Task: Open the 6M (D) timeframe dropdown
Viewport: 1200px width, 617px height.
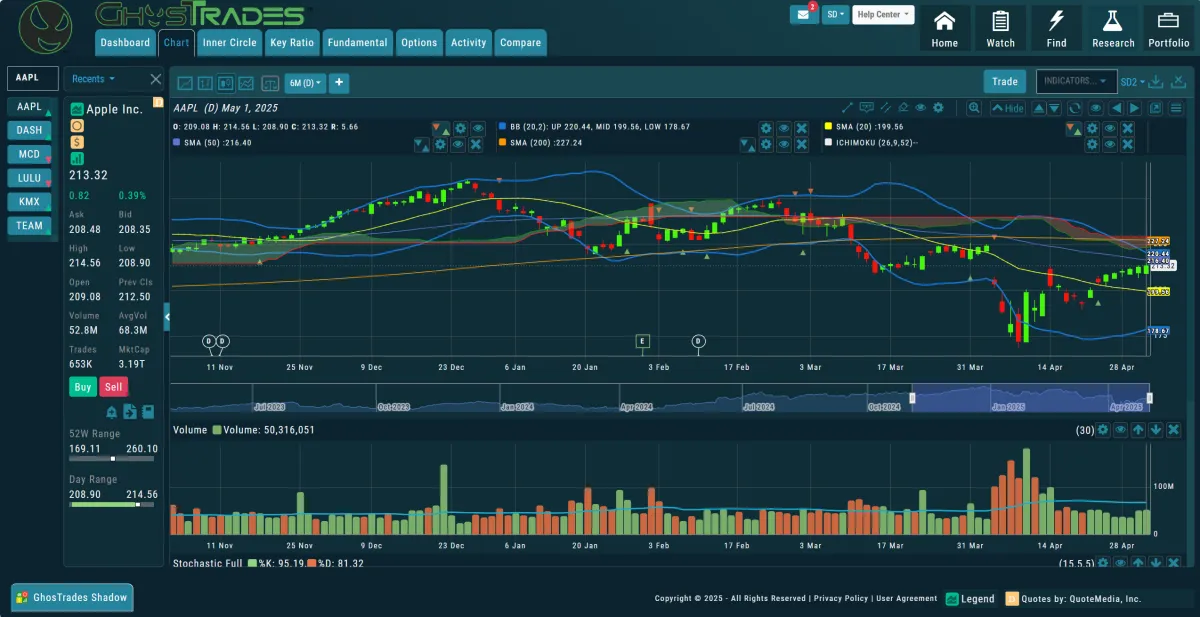Action: [305, 83]
